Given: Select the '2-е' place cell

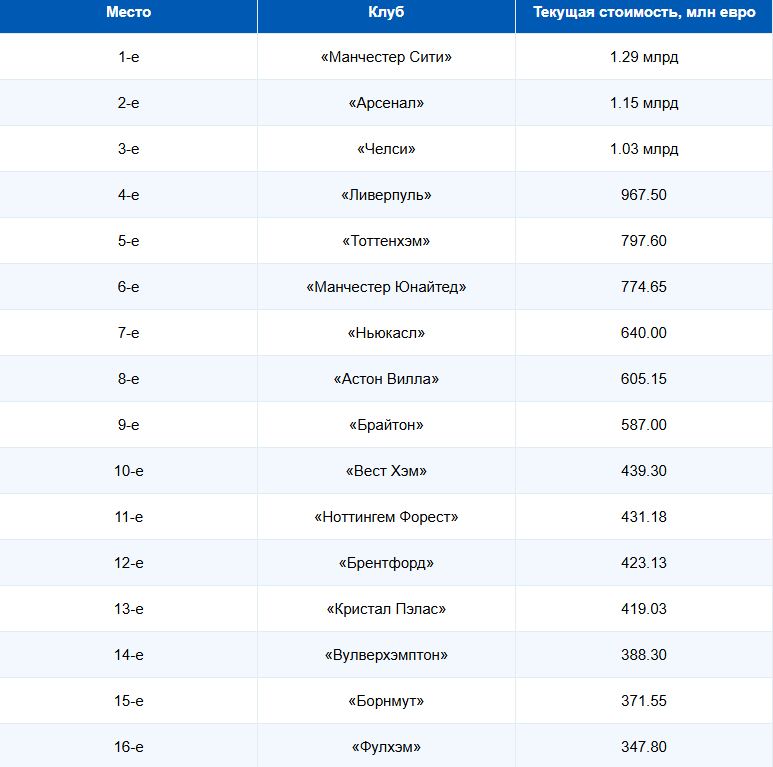Looking at the screenshot, I should point(128,103).
